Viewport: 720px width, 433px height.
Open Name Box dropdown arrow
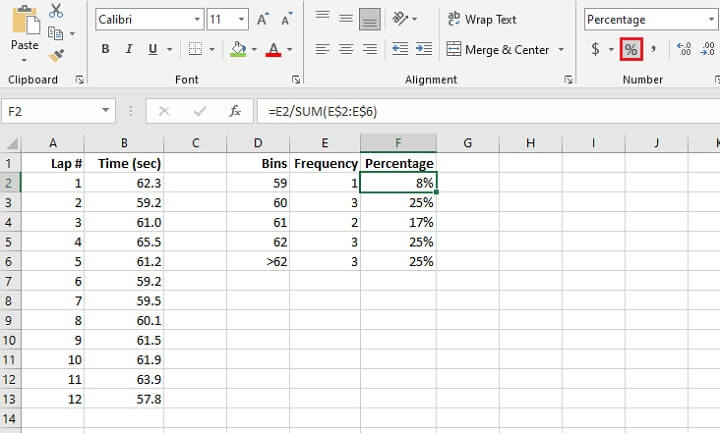pyautogui.click(x=106, y=110)
